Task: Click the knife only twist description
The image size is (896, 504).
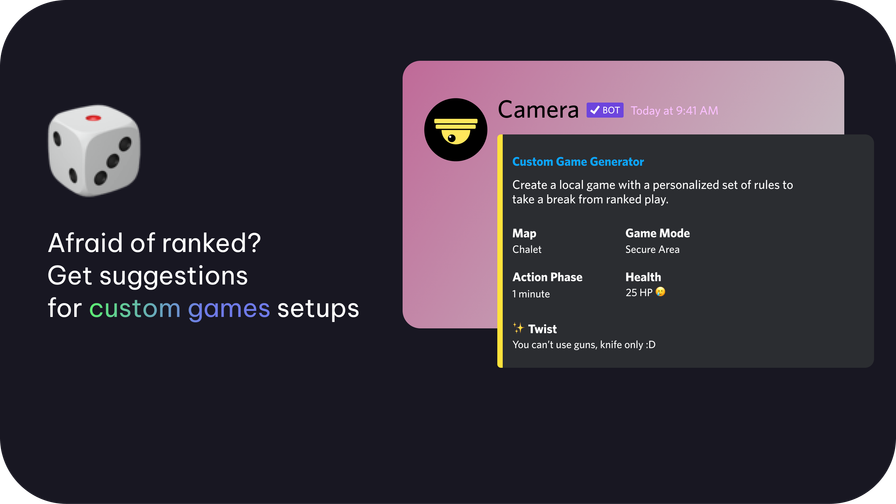Action: (583, 345)
